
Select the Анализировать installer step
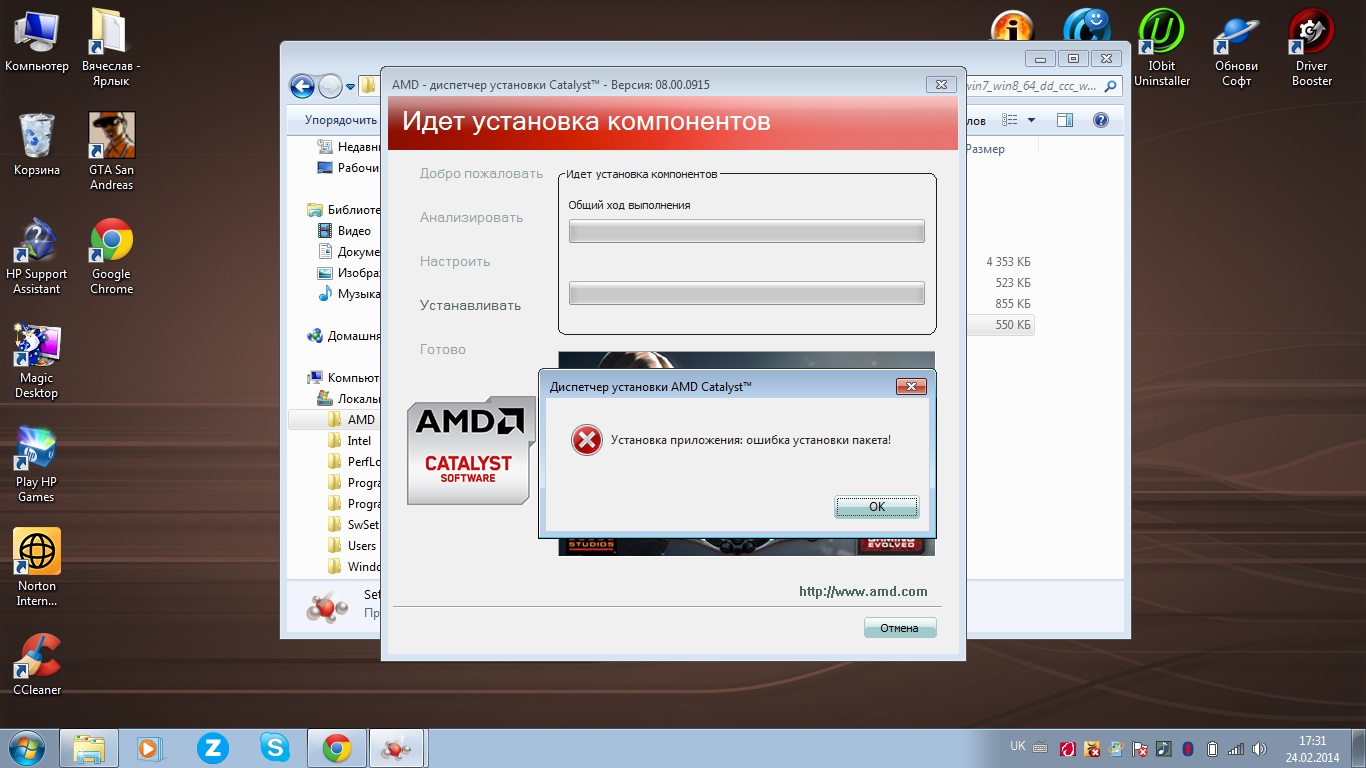tap(471, 217)
